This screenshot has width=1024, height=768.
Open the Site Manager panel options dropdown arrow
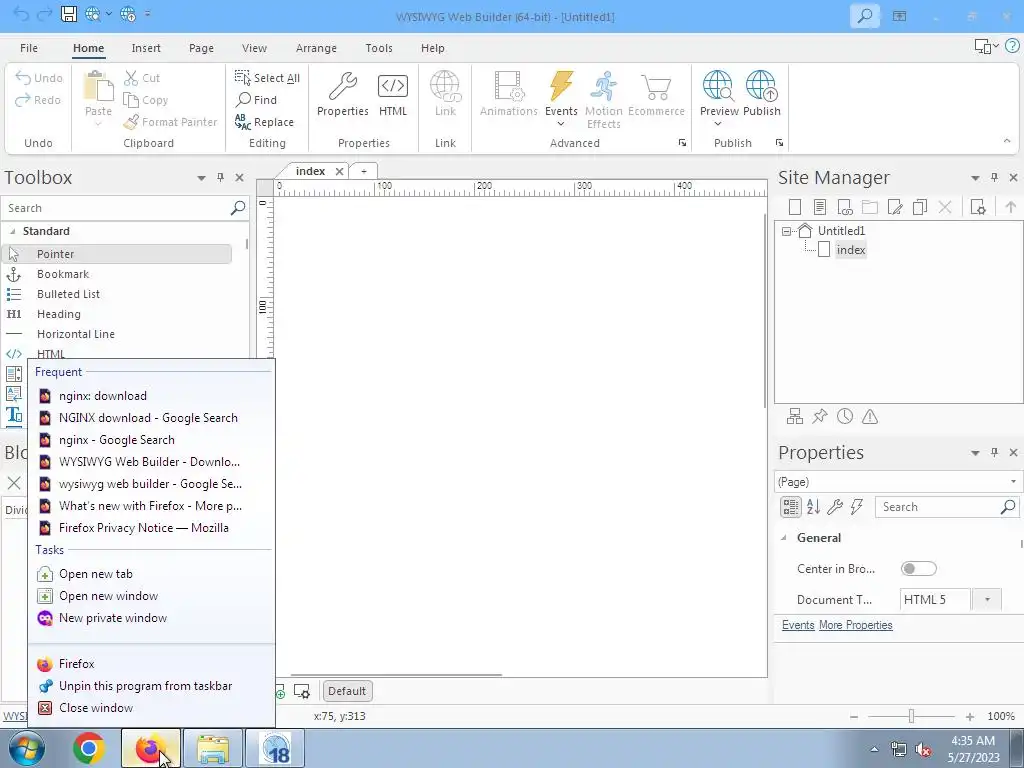975,178
